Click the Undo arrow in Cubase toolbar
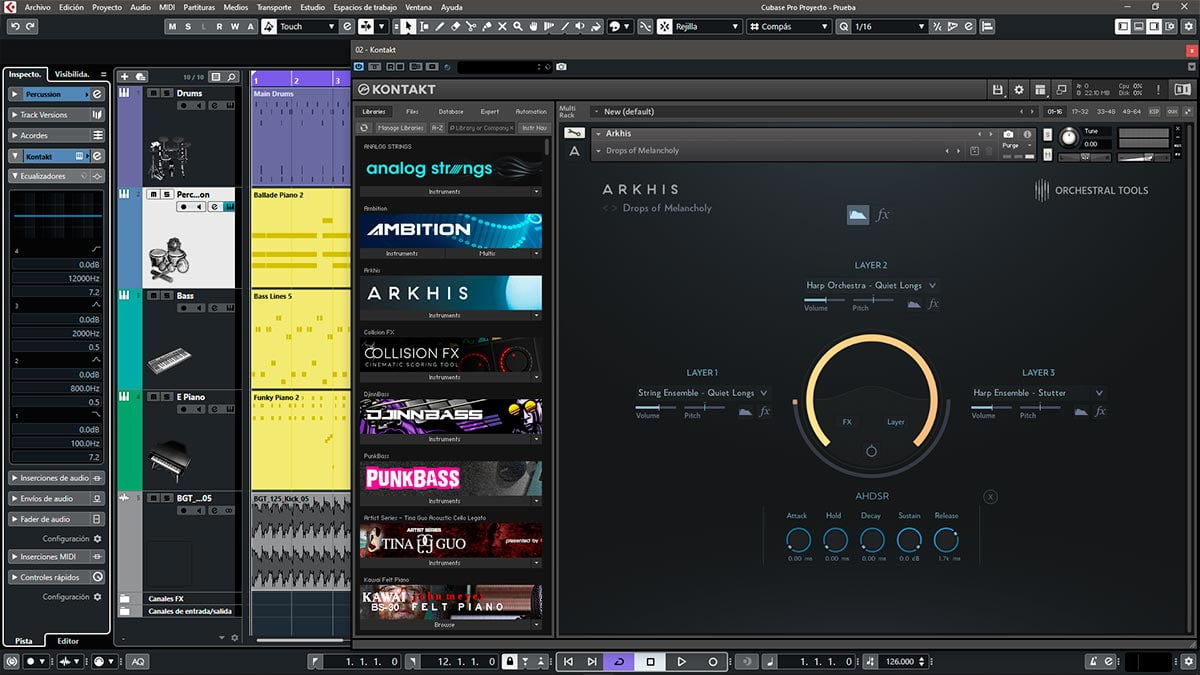Viewport: 1200px width, 675px height. [14, 27]
